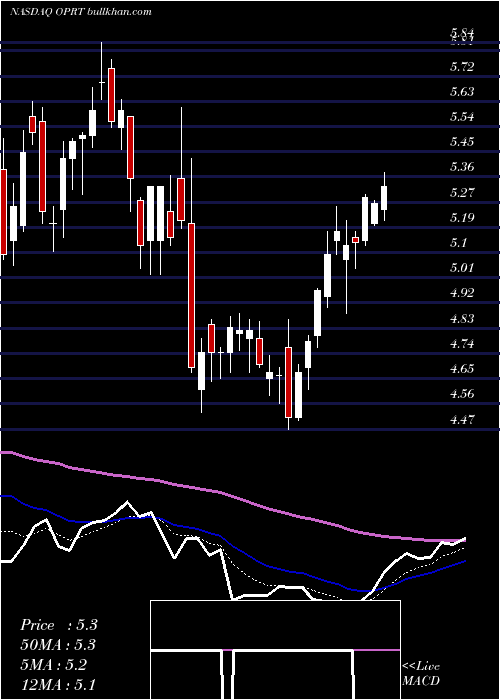Click the 5.1 price axis label

(x=458, y=243)
